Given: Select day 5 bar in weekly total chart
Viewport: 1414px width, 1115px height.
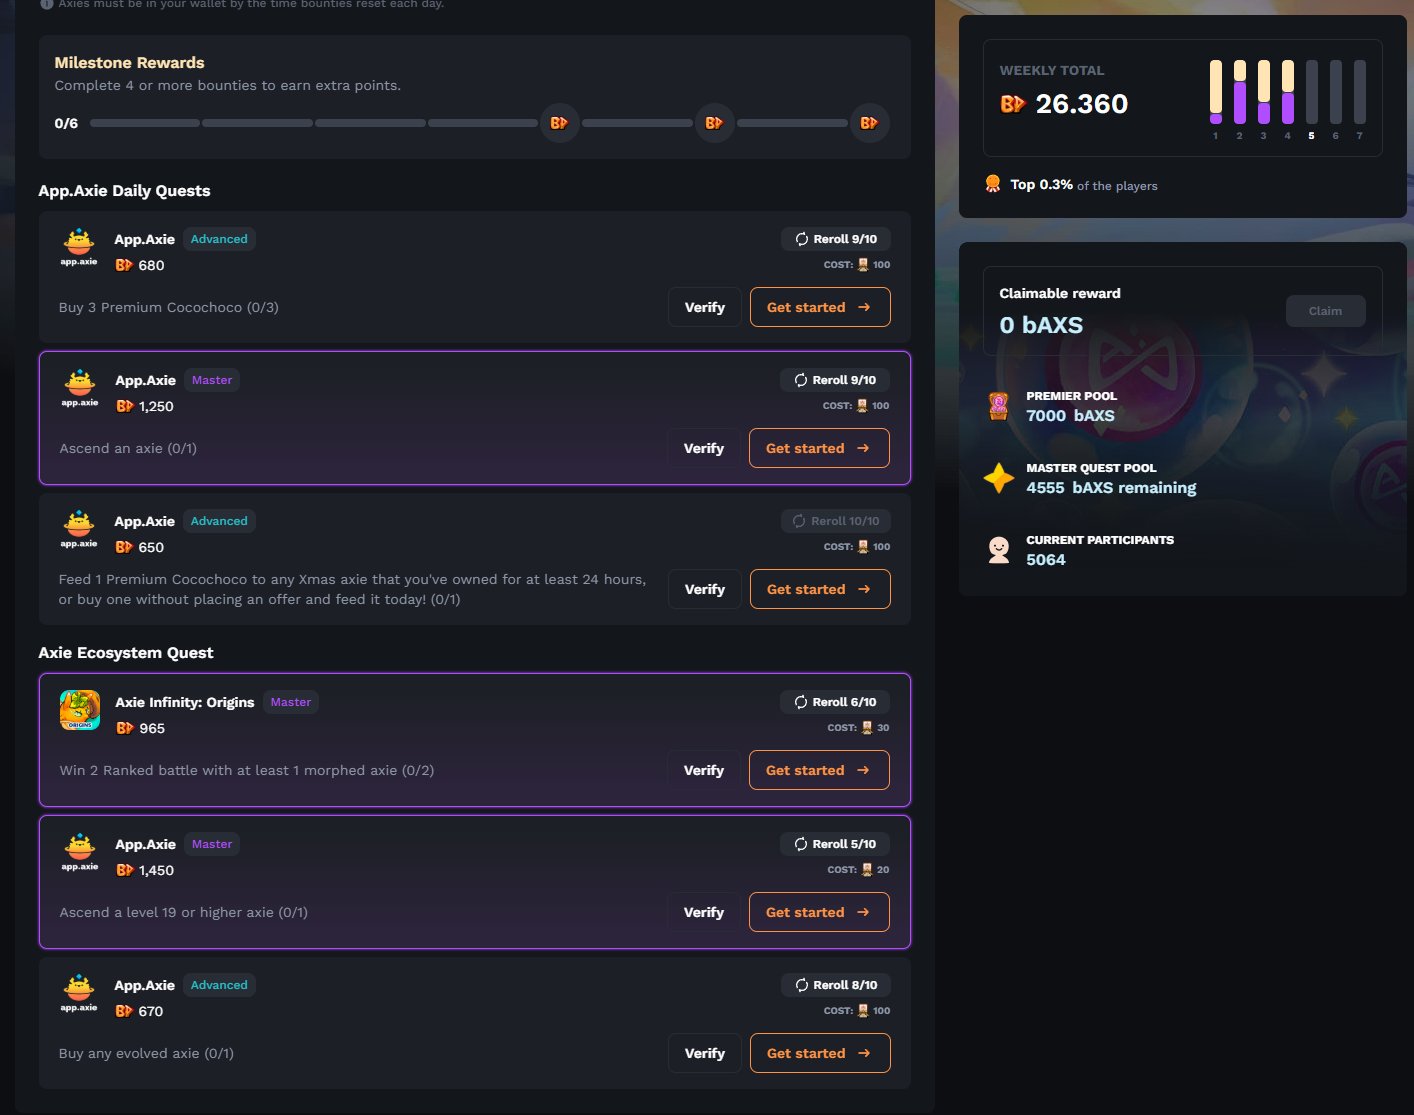Looking at the screenshot, I should pos(1311,92).
